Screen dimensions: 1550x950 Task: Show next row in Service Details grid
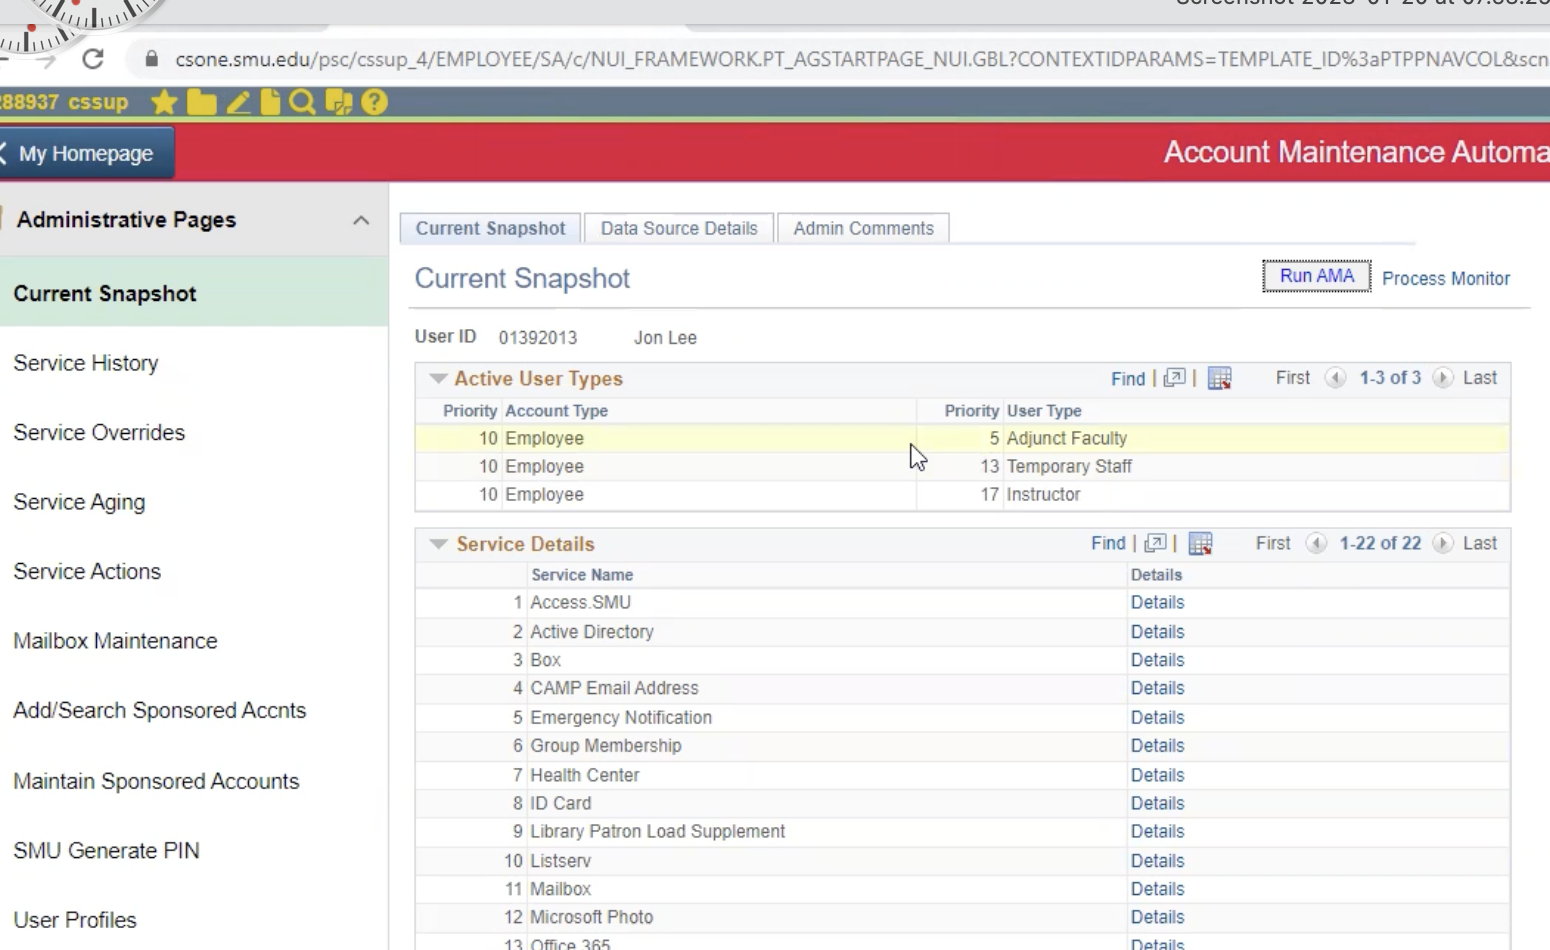(1442, 543)
